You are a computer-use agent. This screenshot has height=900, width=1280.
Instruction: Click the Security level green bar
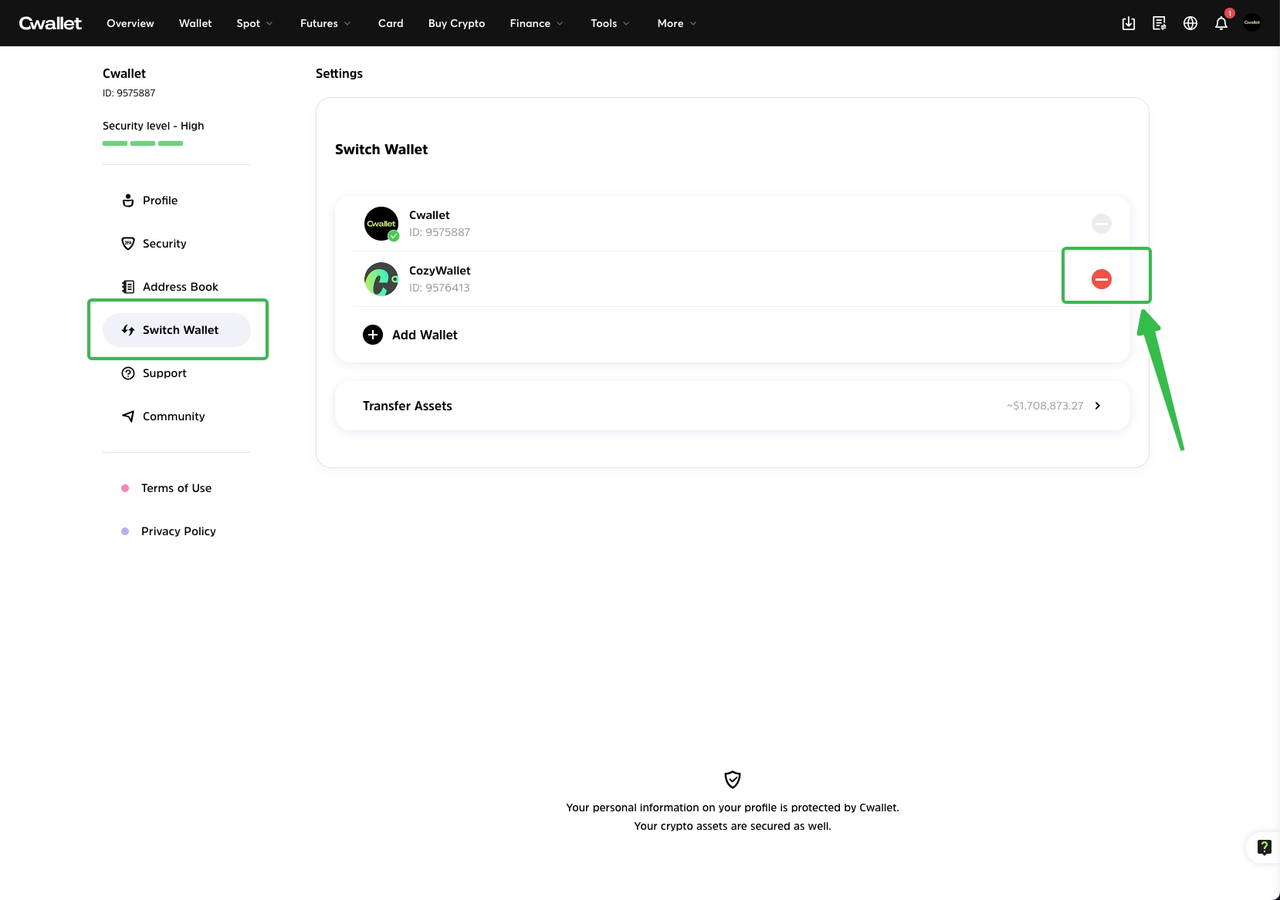(142, 143)
